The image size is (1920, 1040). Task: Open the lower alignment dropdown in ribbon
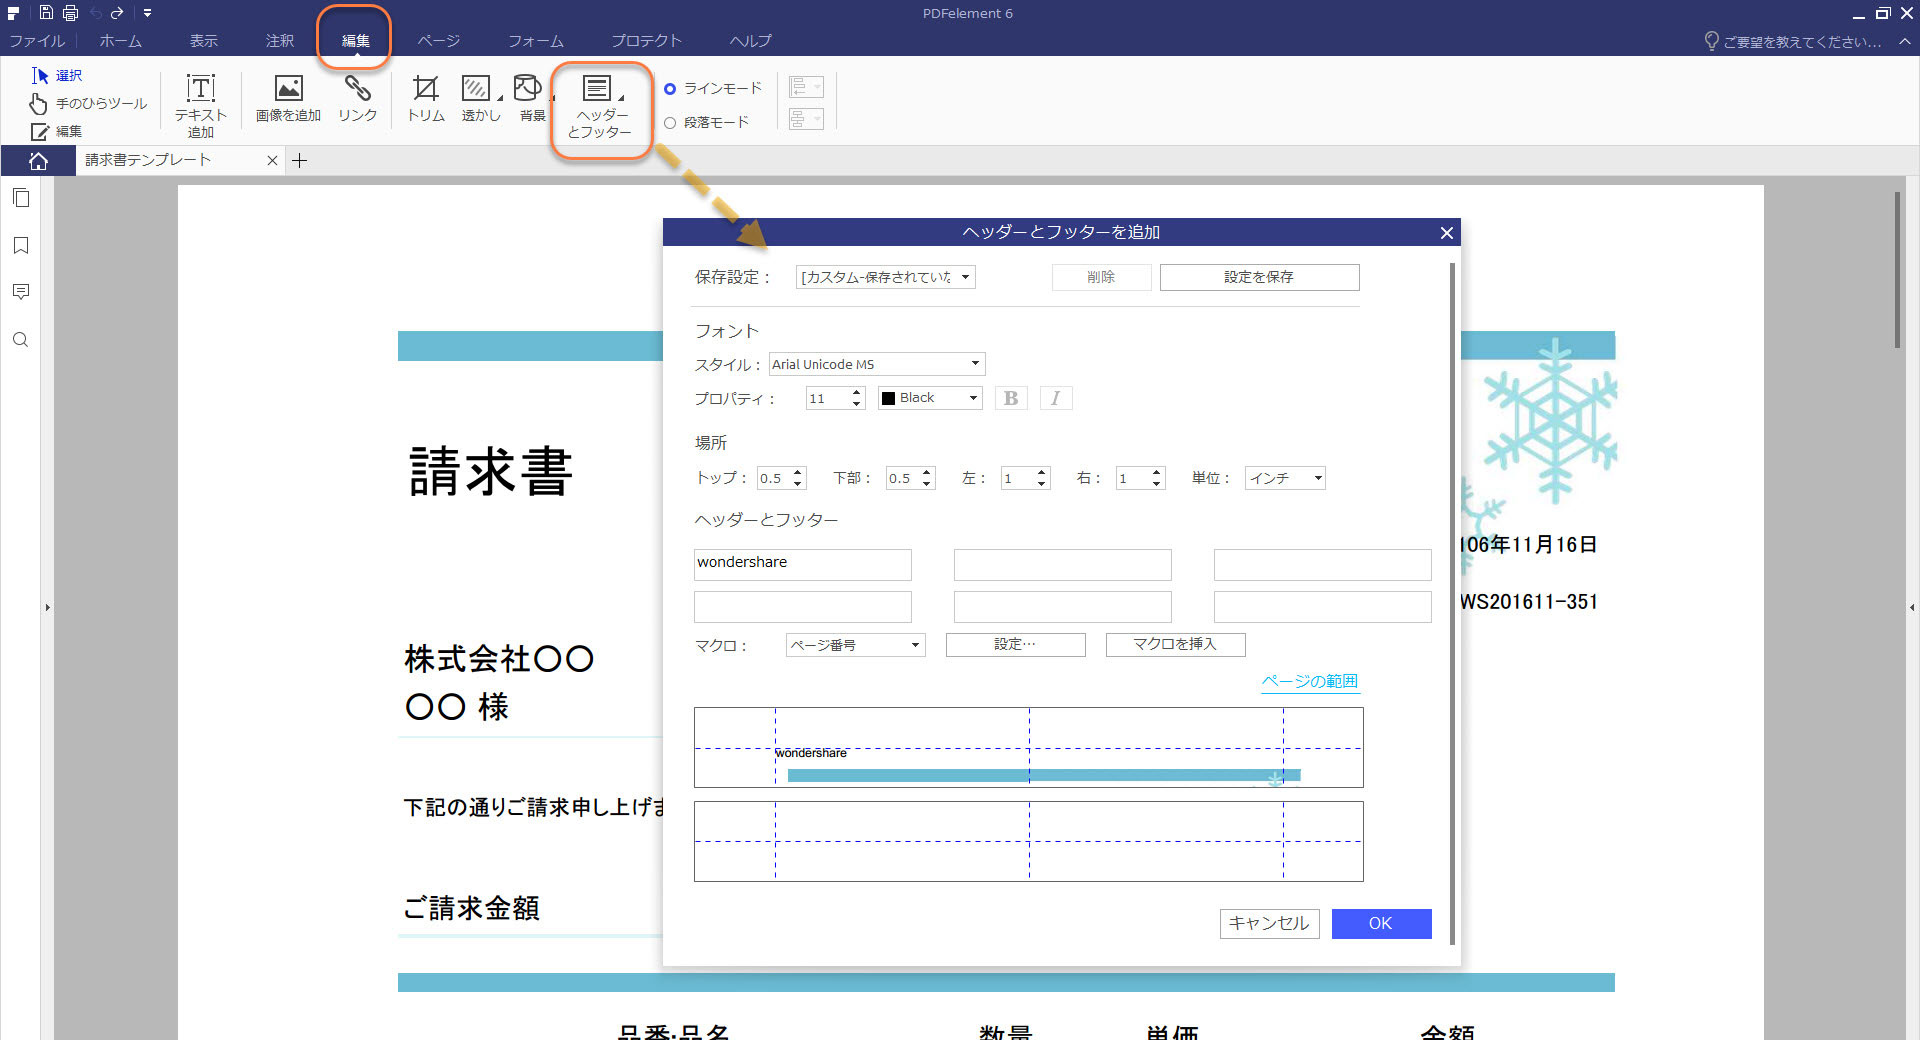(x=806, y=119)
